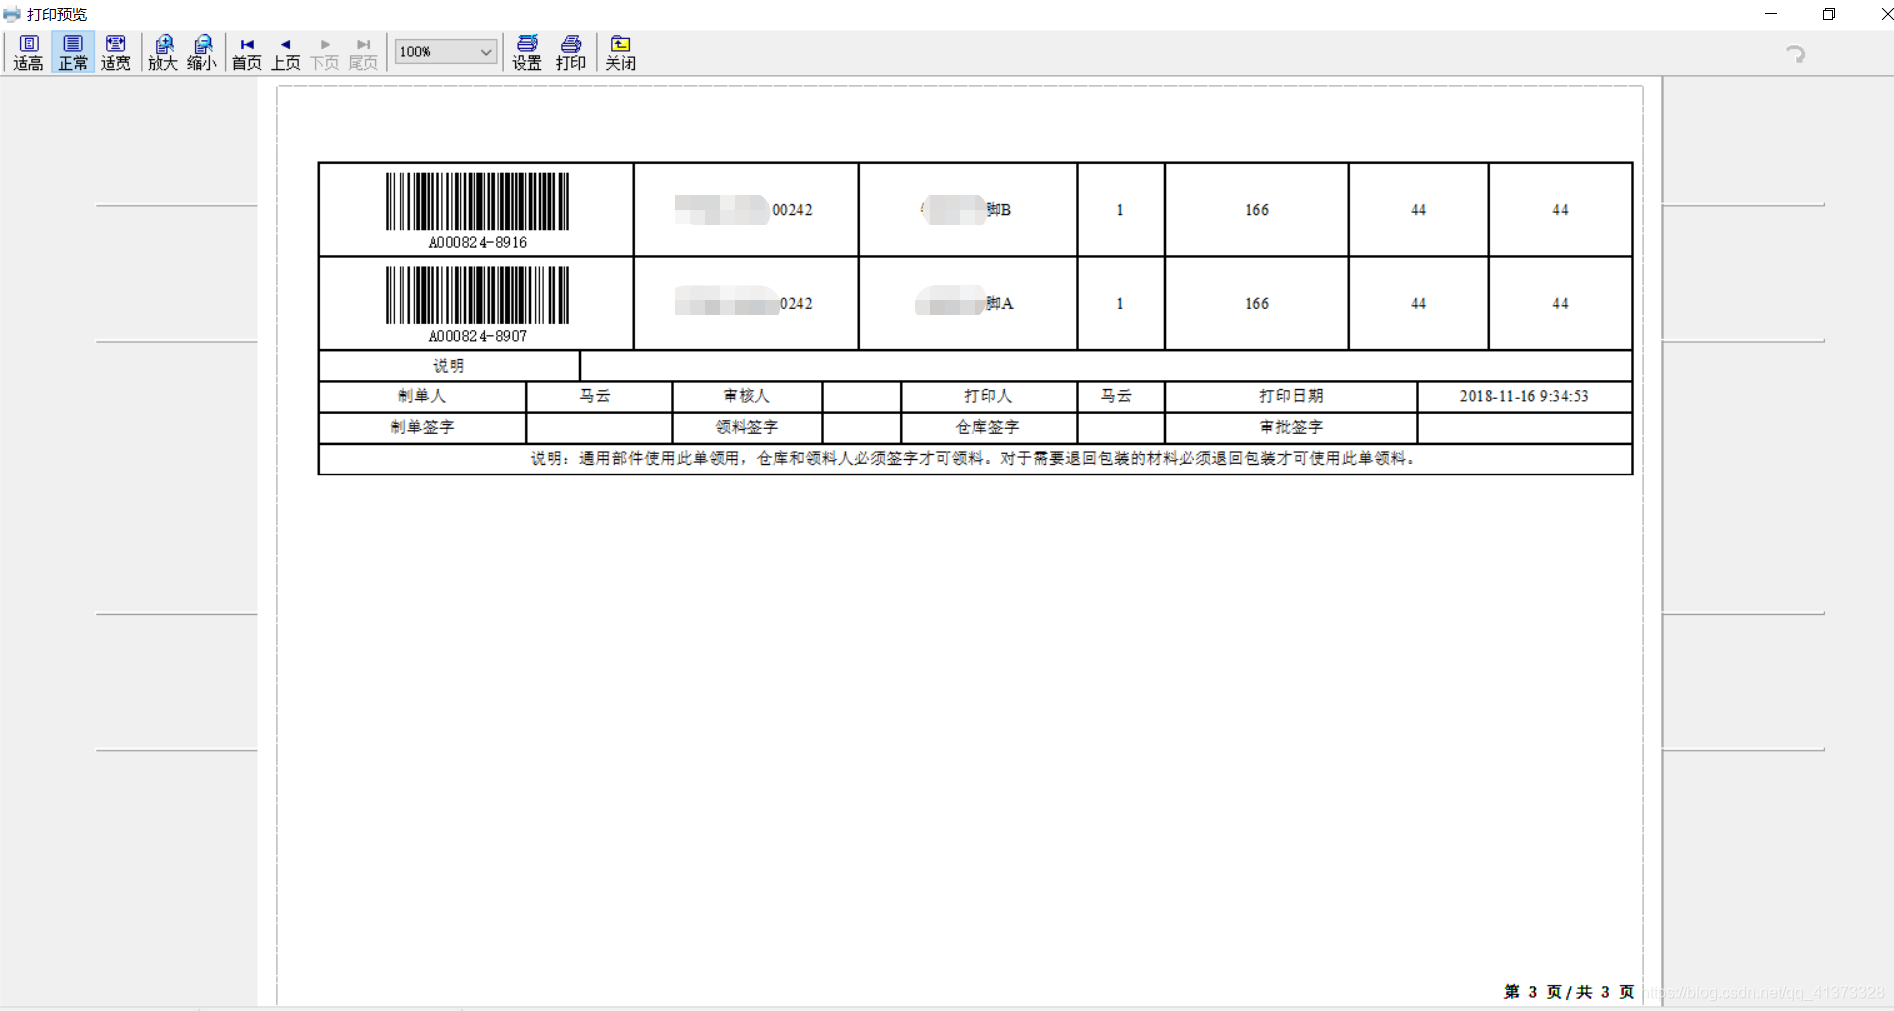The width and height of the screenshot is (1894, 1011).
Task: Print the document with 打印
Action: pyautogui.click(x=571, y=52)
